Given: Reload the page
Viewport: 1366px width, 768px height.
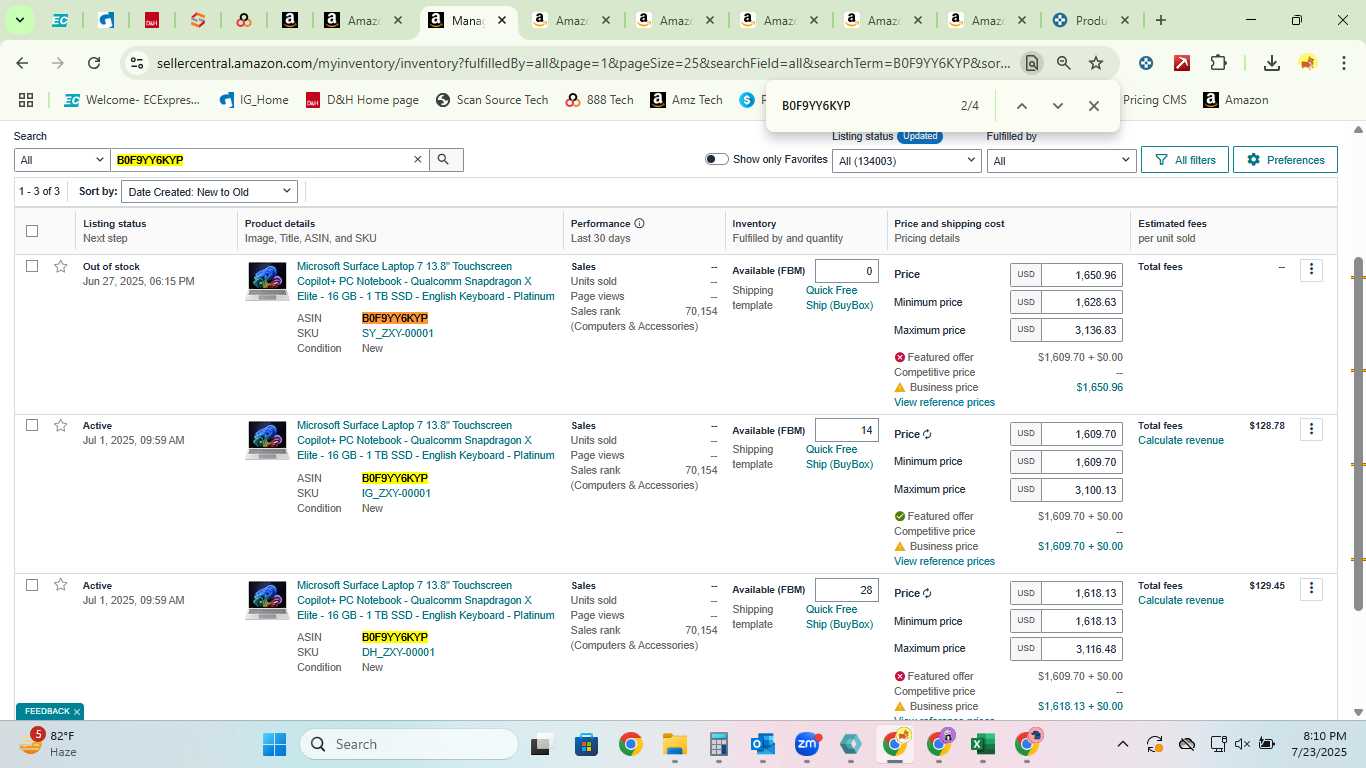Looking at the screenshot, I should click(x=94, y=63).
